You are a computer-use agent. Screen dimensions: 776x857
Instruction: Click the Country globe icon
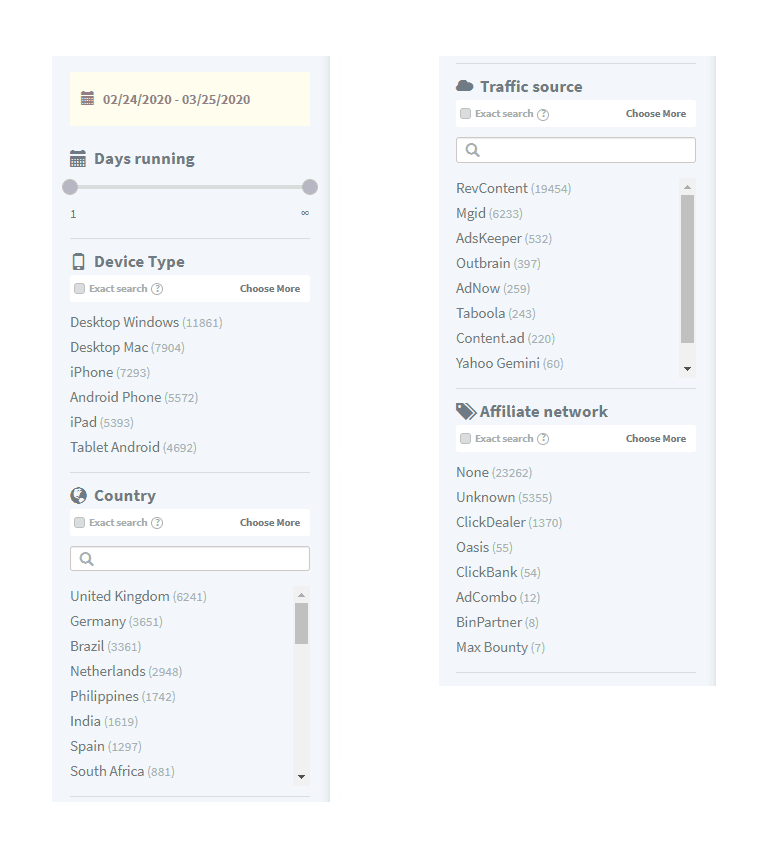(x=79, y=495)
